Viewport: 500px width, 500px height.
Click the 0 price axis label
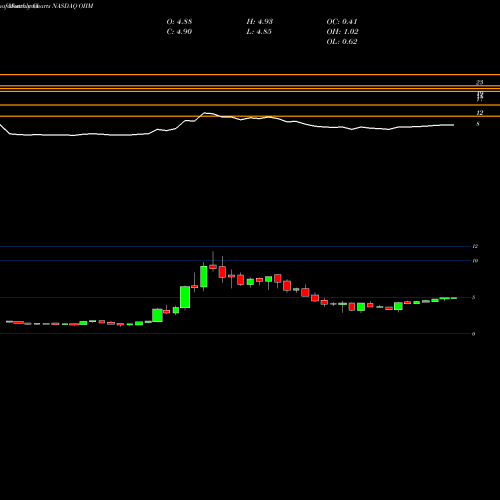click(474, 334)
